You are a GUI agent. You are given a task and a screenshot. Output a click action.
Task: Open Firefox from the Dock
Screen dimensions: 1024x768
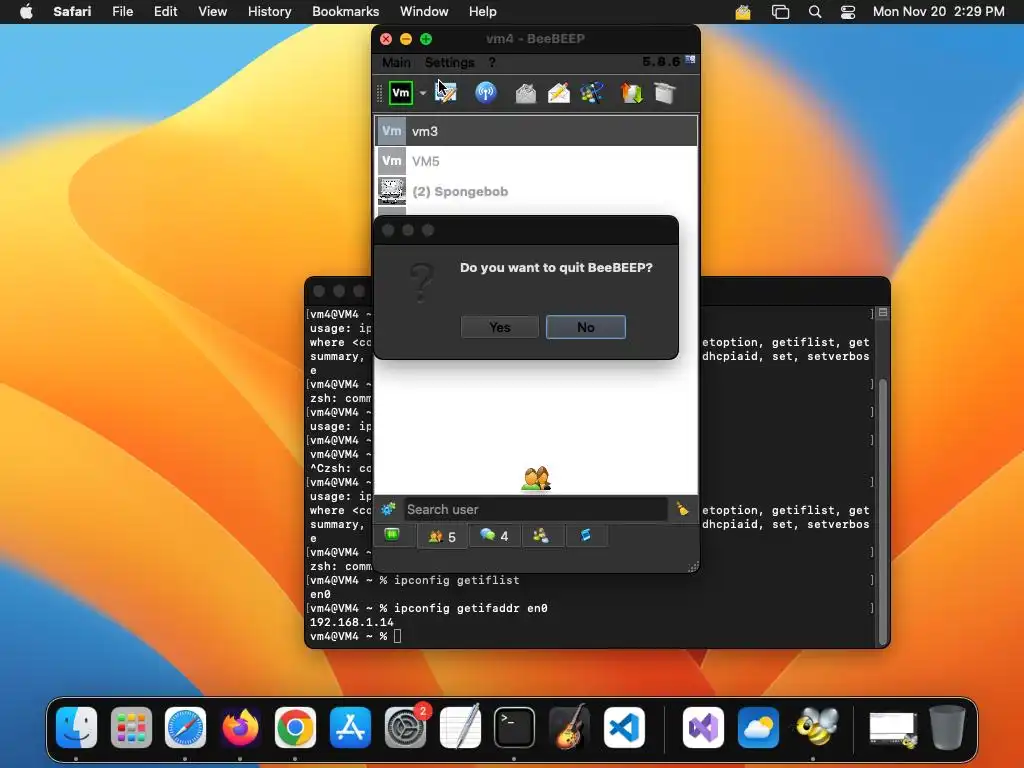coord(240,727)
